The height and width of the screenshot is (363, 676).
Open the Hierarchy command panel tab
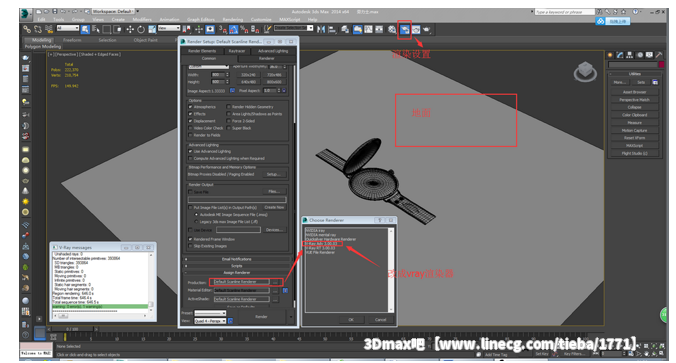click(x=630, y=55)
